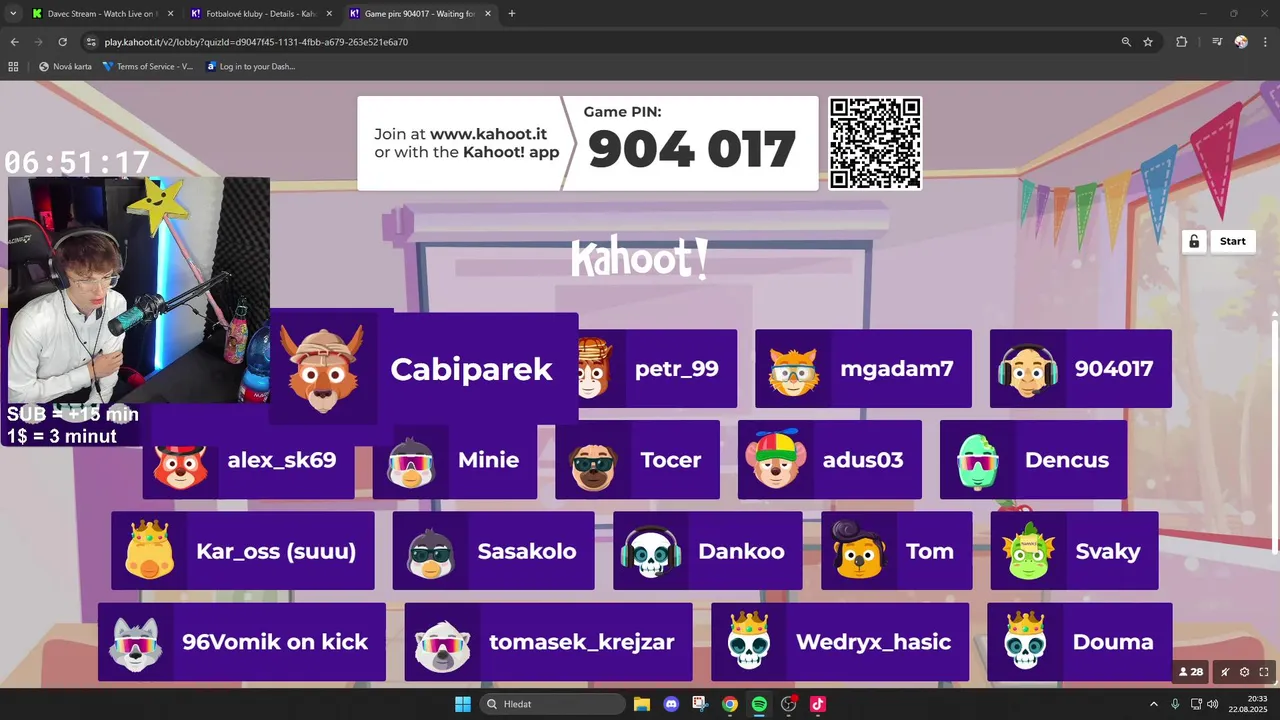Click 96Vomik on kick wolf avatar

coord(136,643)
